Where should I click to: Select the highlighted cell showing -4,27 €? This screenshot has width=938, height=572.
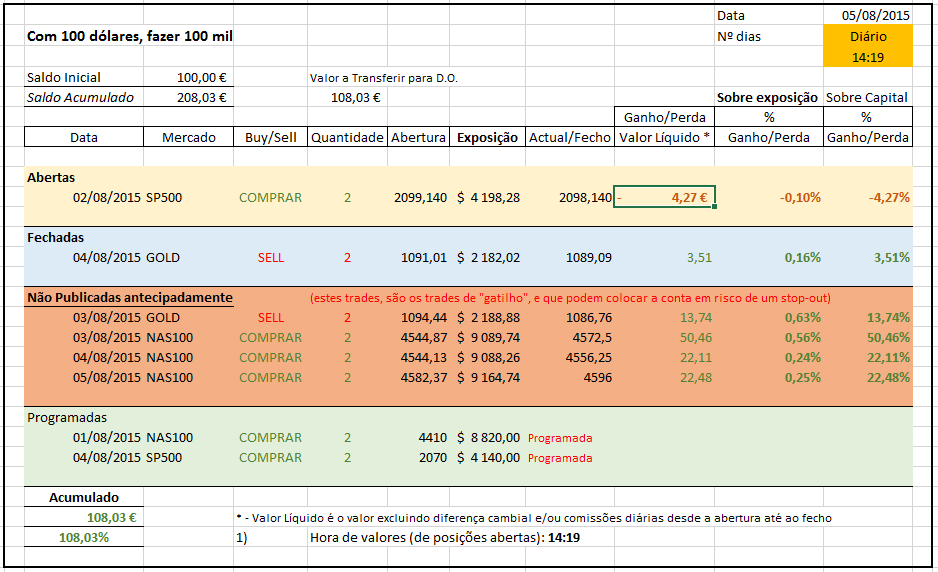tap(664, 198)
